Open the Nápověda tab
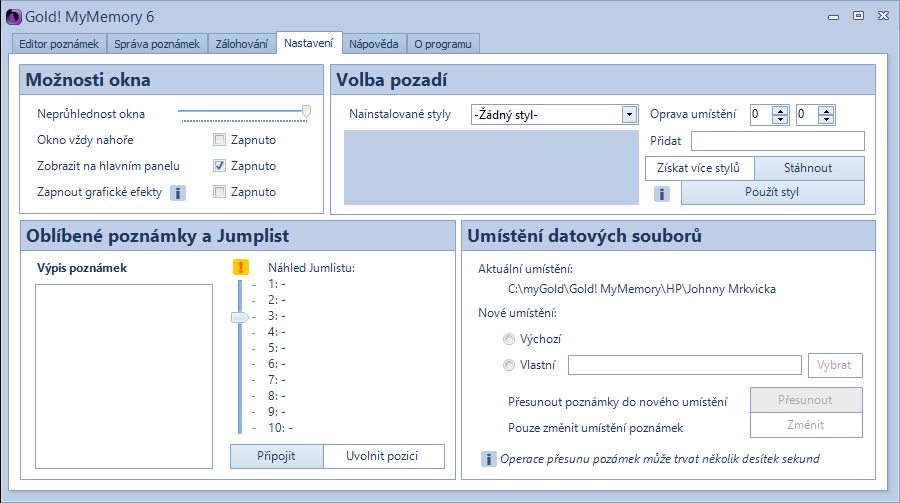 click(374, 44)
